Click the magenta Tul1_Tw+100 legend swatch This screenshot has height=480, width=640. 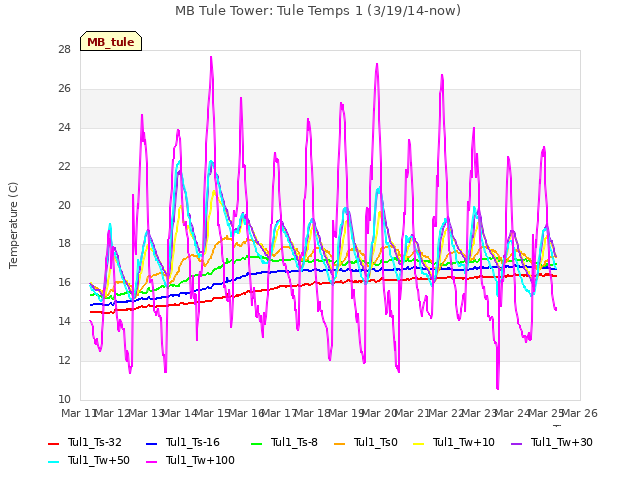(151, 461)
